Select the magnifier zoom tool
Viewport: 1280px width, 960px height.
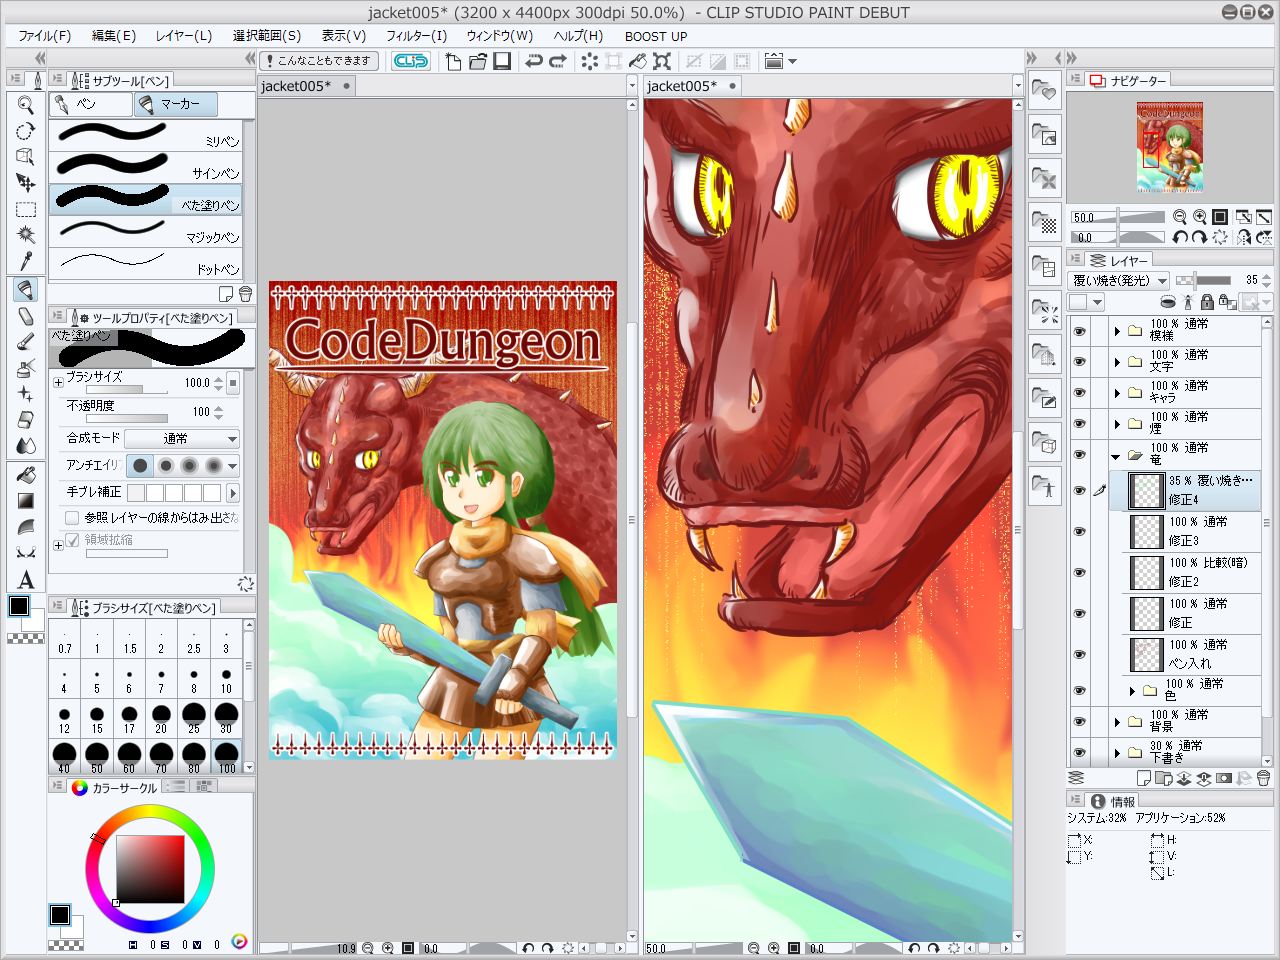(26, 105)
